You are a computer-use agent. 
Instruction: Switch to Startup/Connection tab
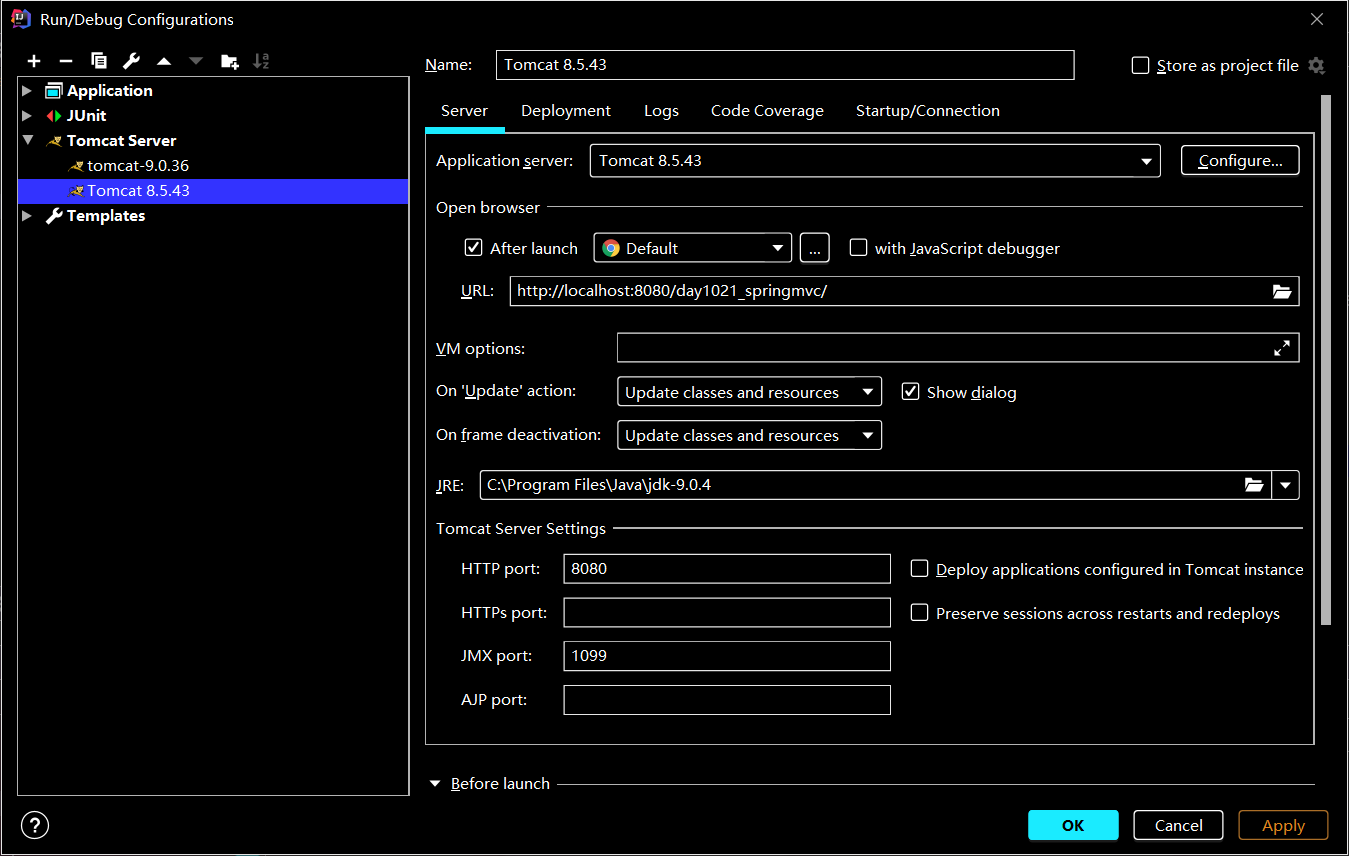pyautogui.click(x=928, y=111)
